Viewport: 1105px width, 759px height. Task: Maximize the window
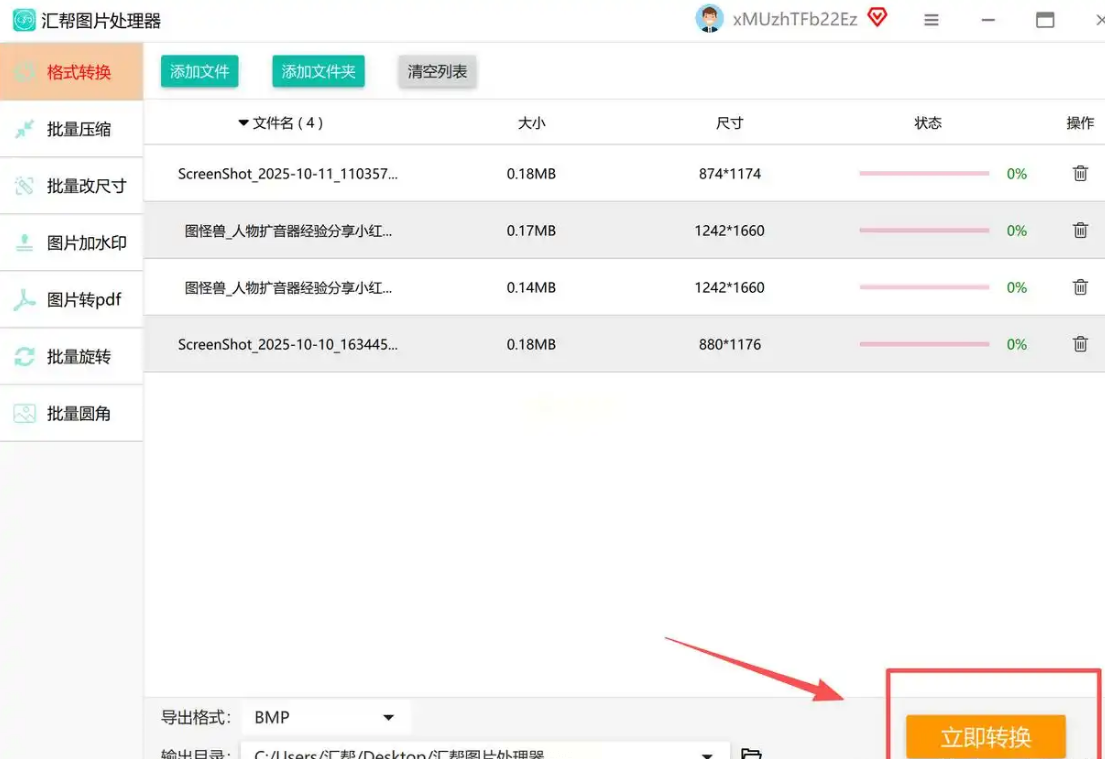[1045, 20]
